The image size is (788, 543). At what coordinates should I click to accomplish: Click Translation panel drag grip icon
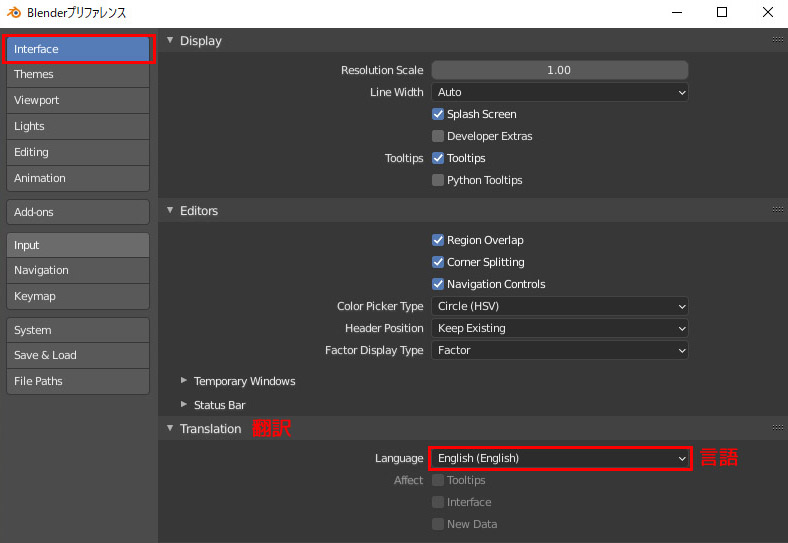coord(777,428)
